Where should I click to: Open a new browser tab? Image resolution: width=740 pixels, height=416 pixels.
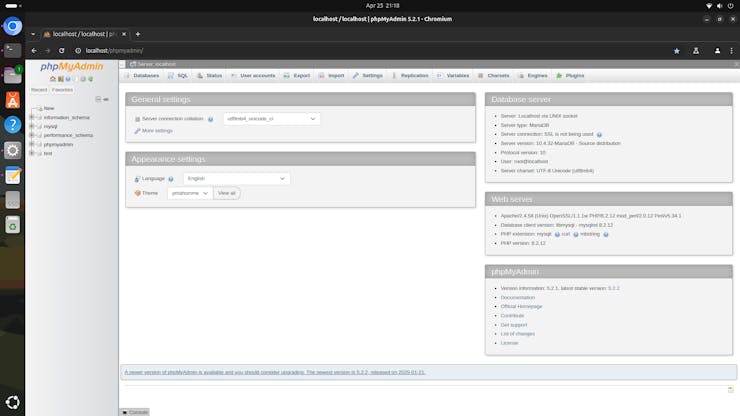138,34
